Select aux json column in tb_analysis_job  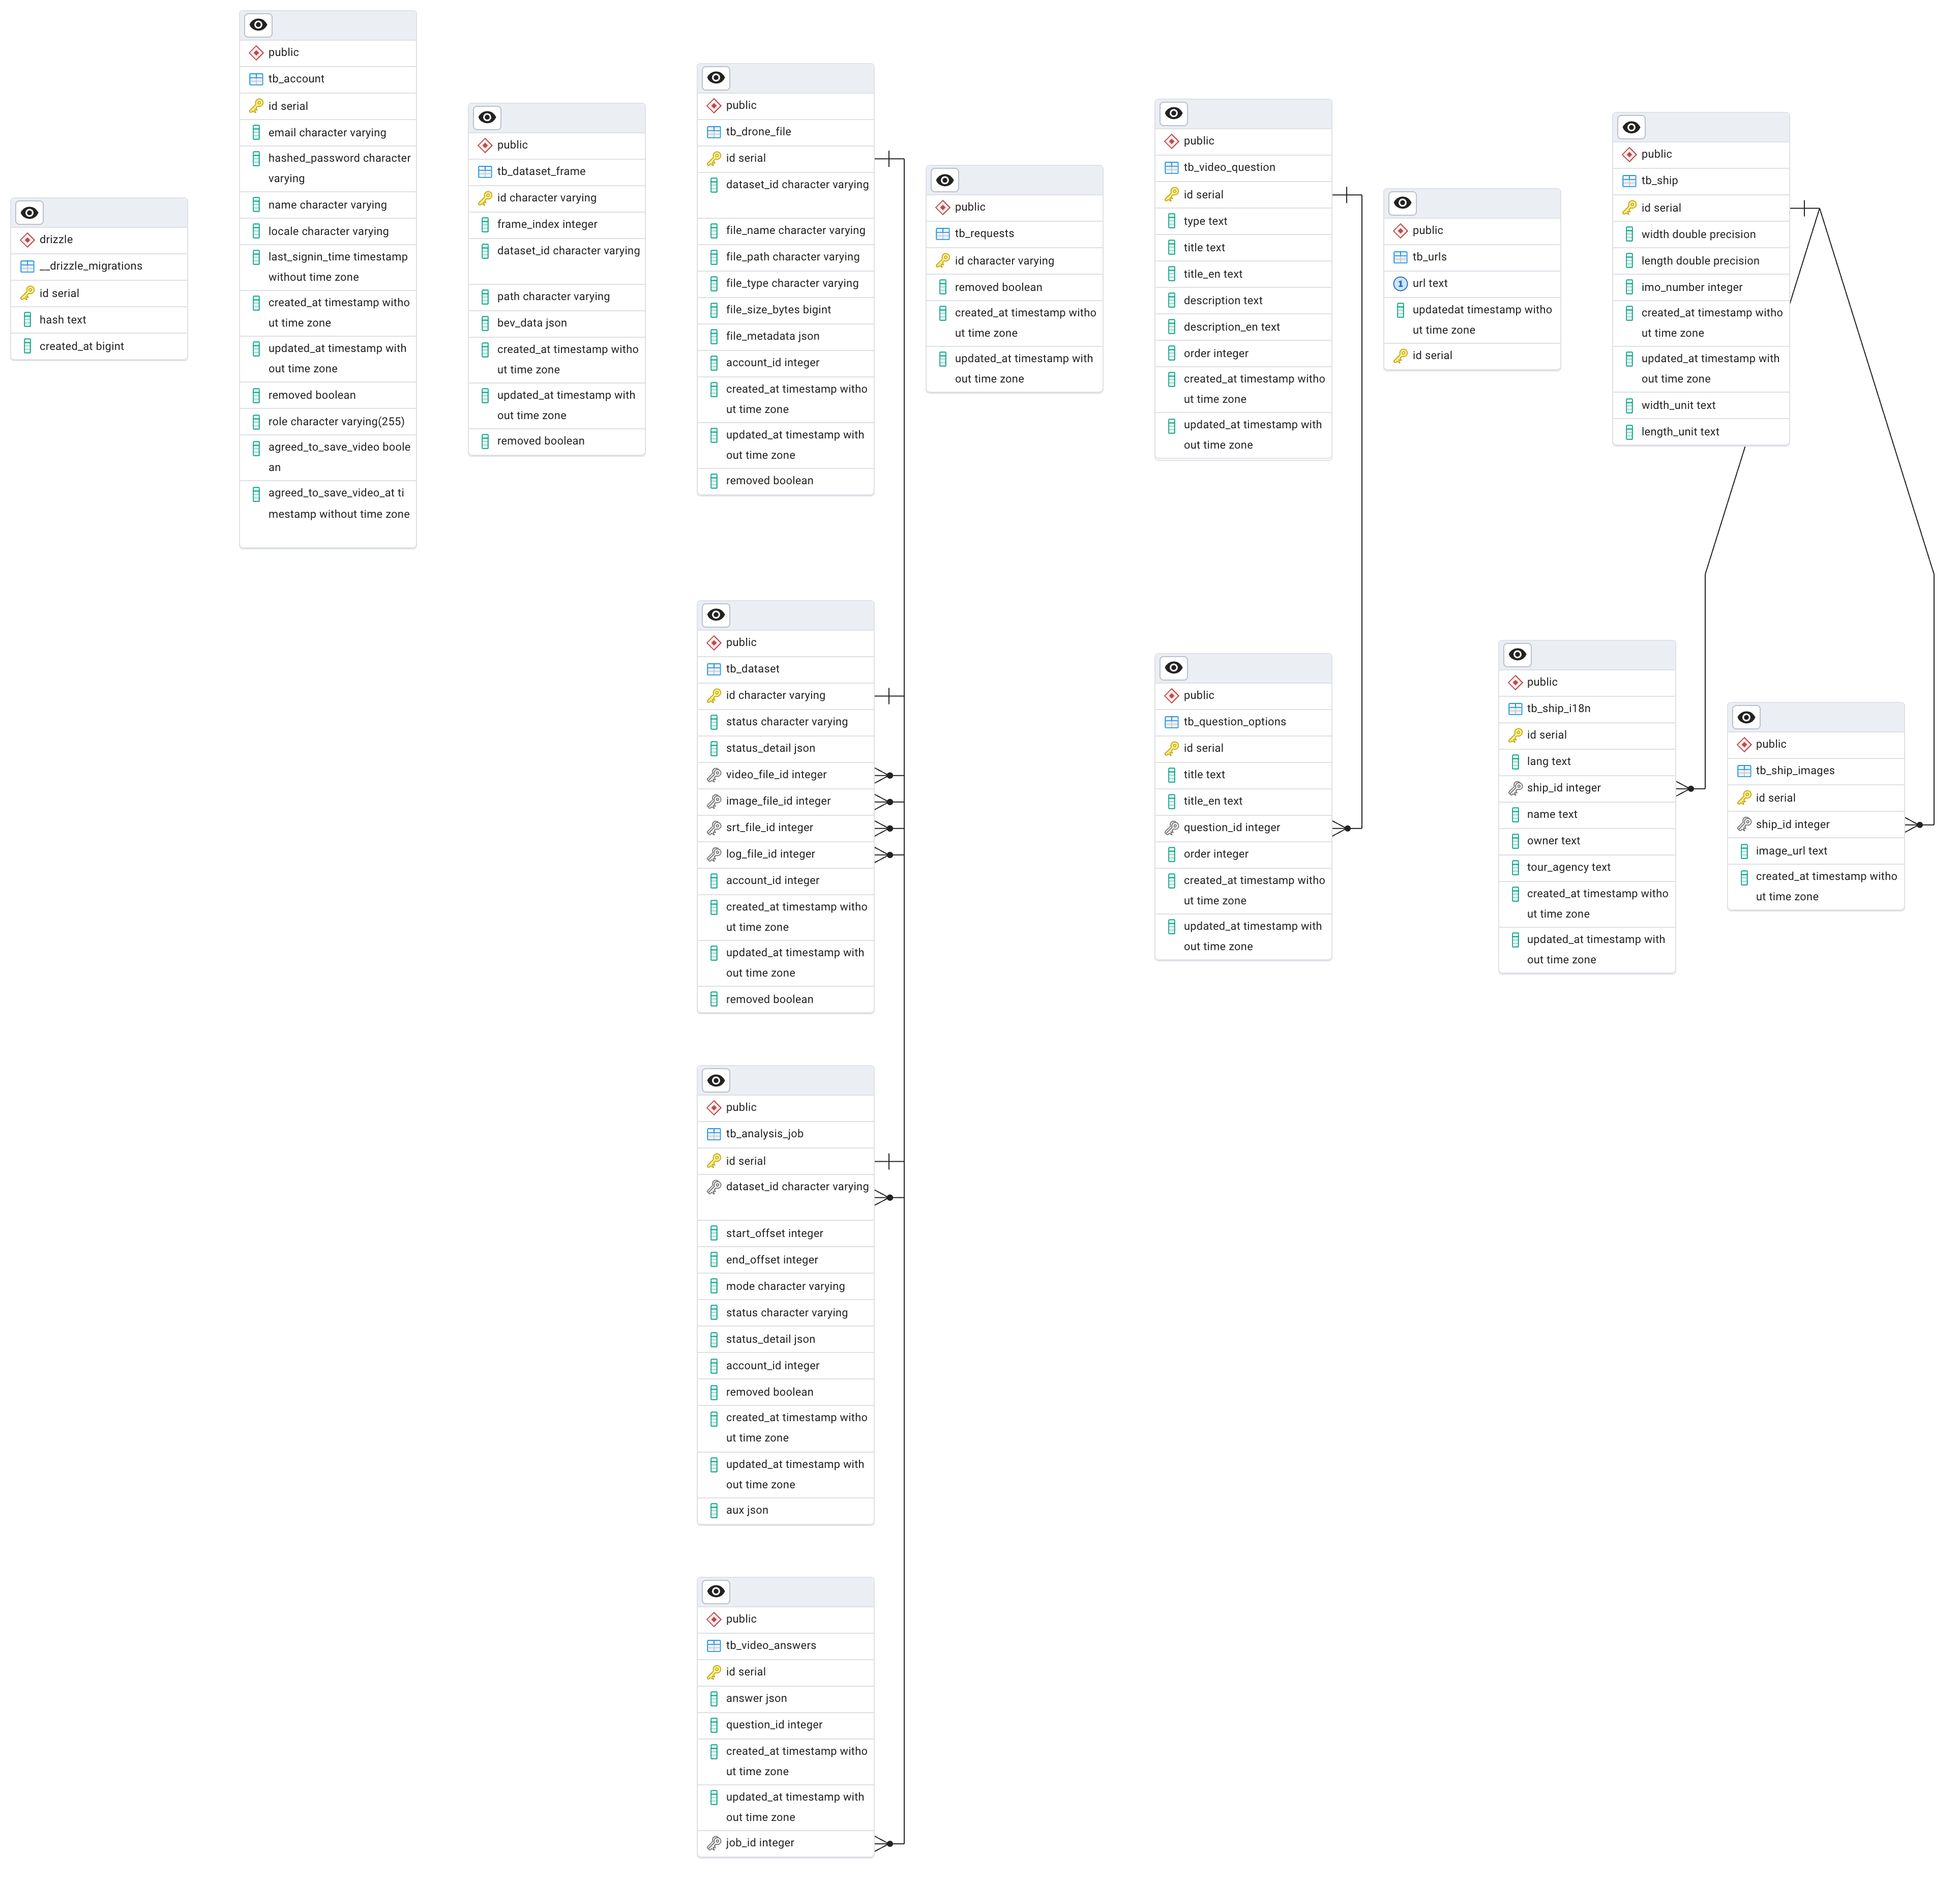coord(785,1510)
